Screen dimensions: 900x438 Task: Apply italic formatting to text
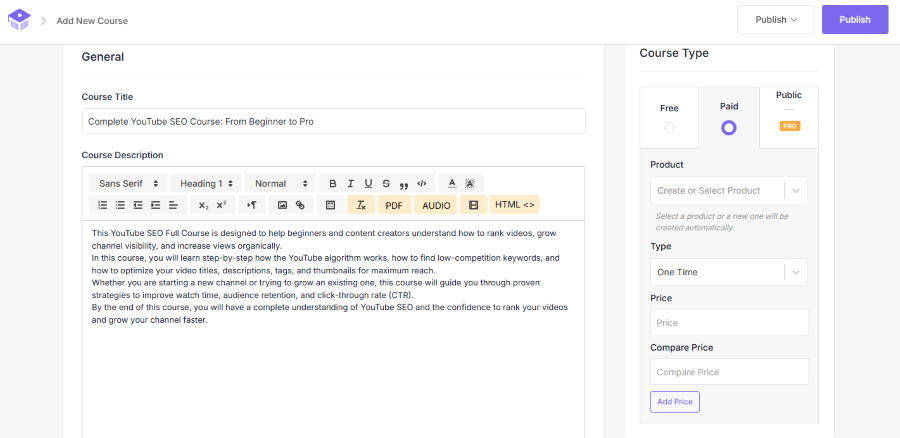pyautogui.click(x=350, y=184)
